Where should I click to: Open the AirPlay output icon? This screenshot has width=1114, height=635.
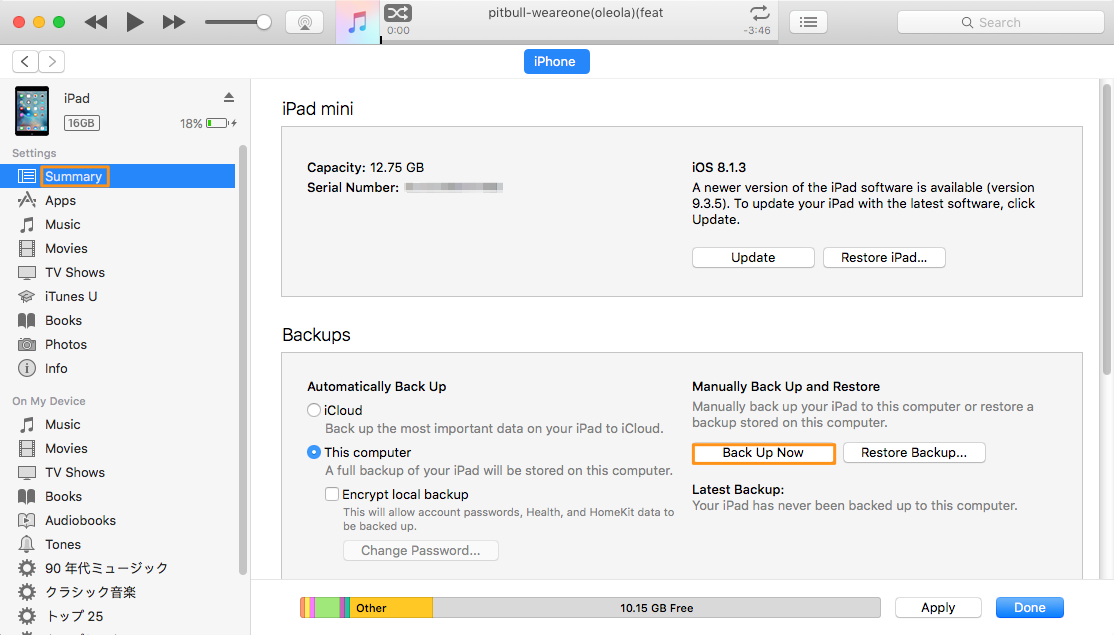[305, 22]
